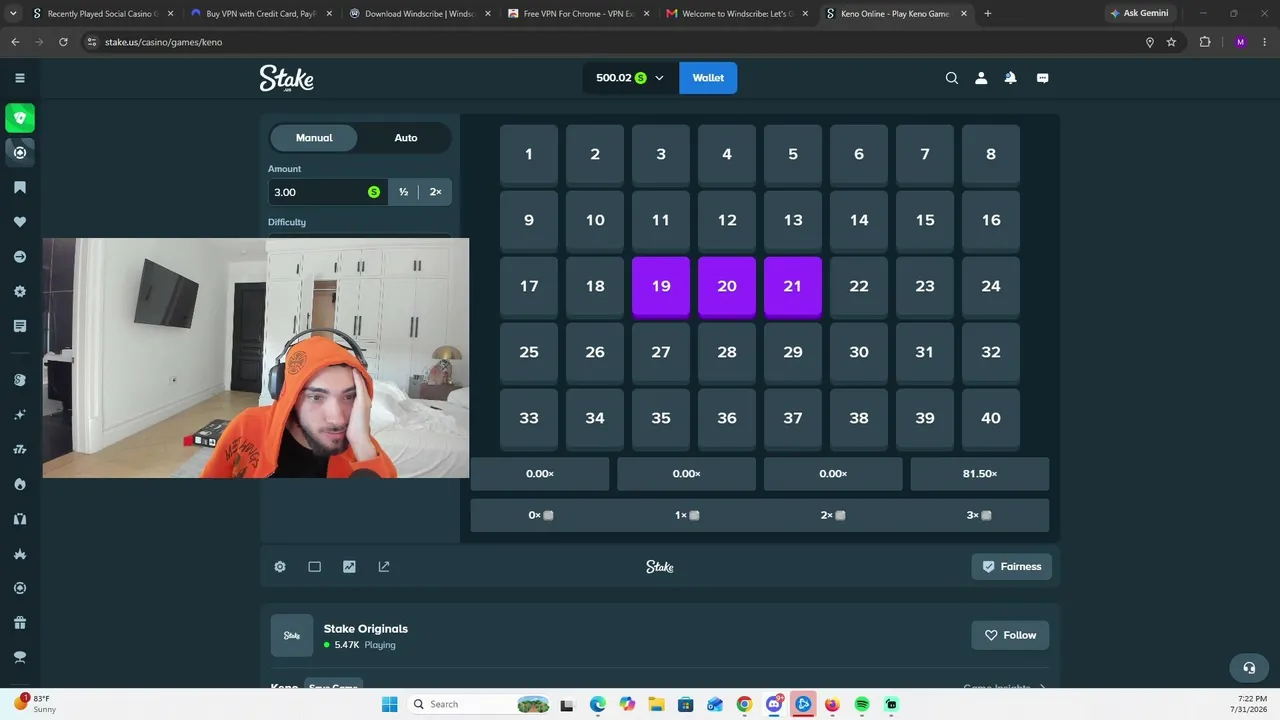Open favourites heart icon in the left sidebar

coord(20,222)
